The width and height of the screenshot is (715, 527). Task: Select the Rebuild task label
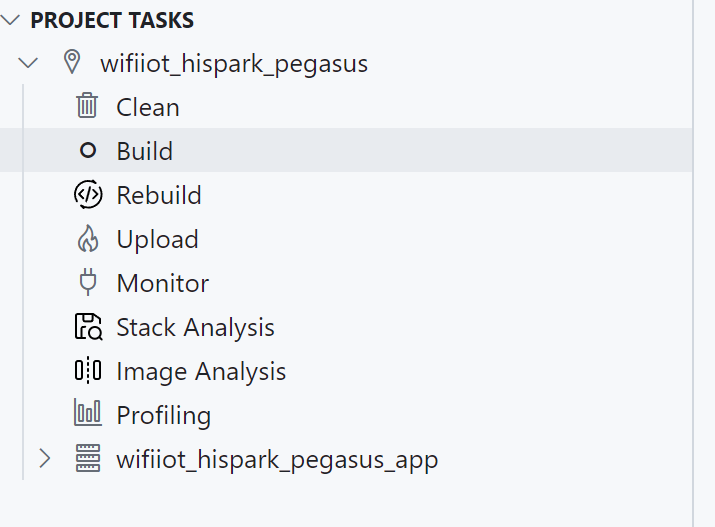coord(159,195)
